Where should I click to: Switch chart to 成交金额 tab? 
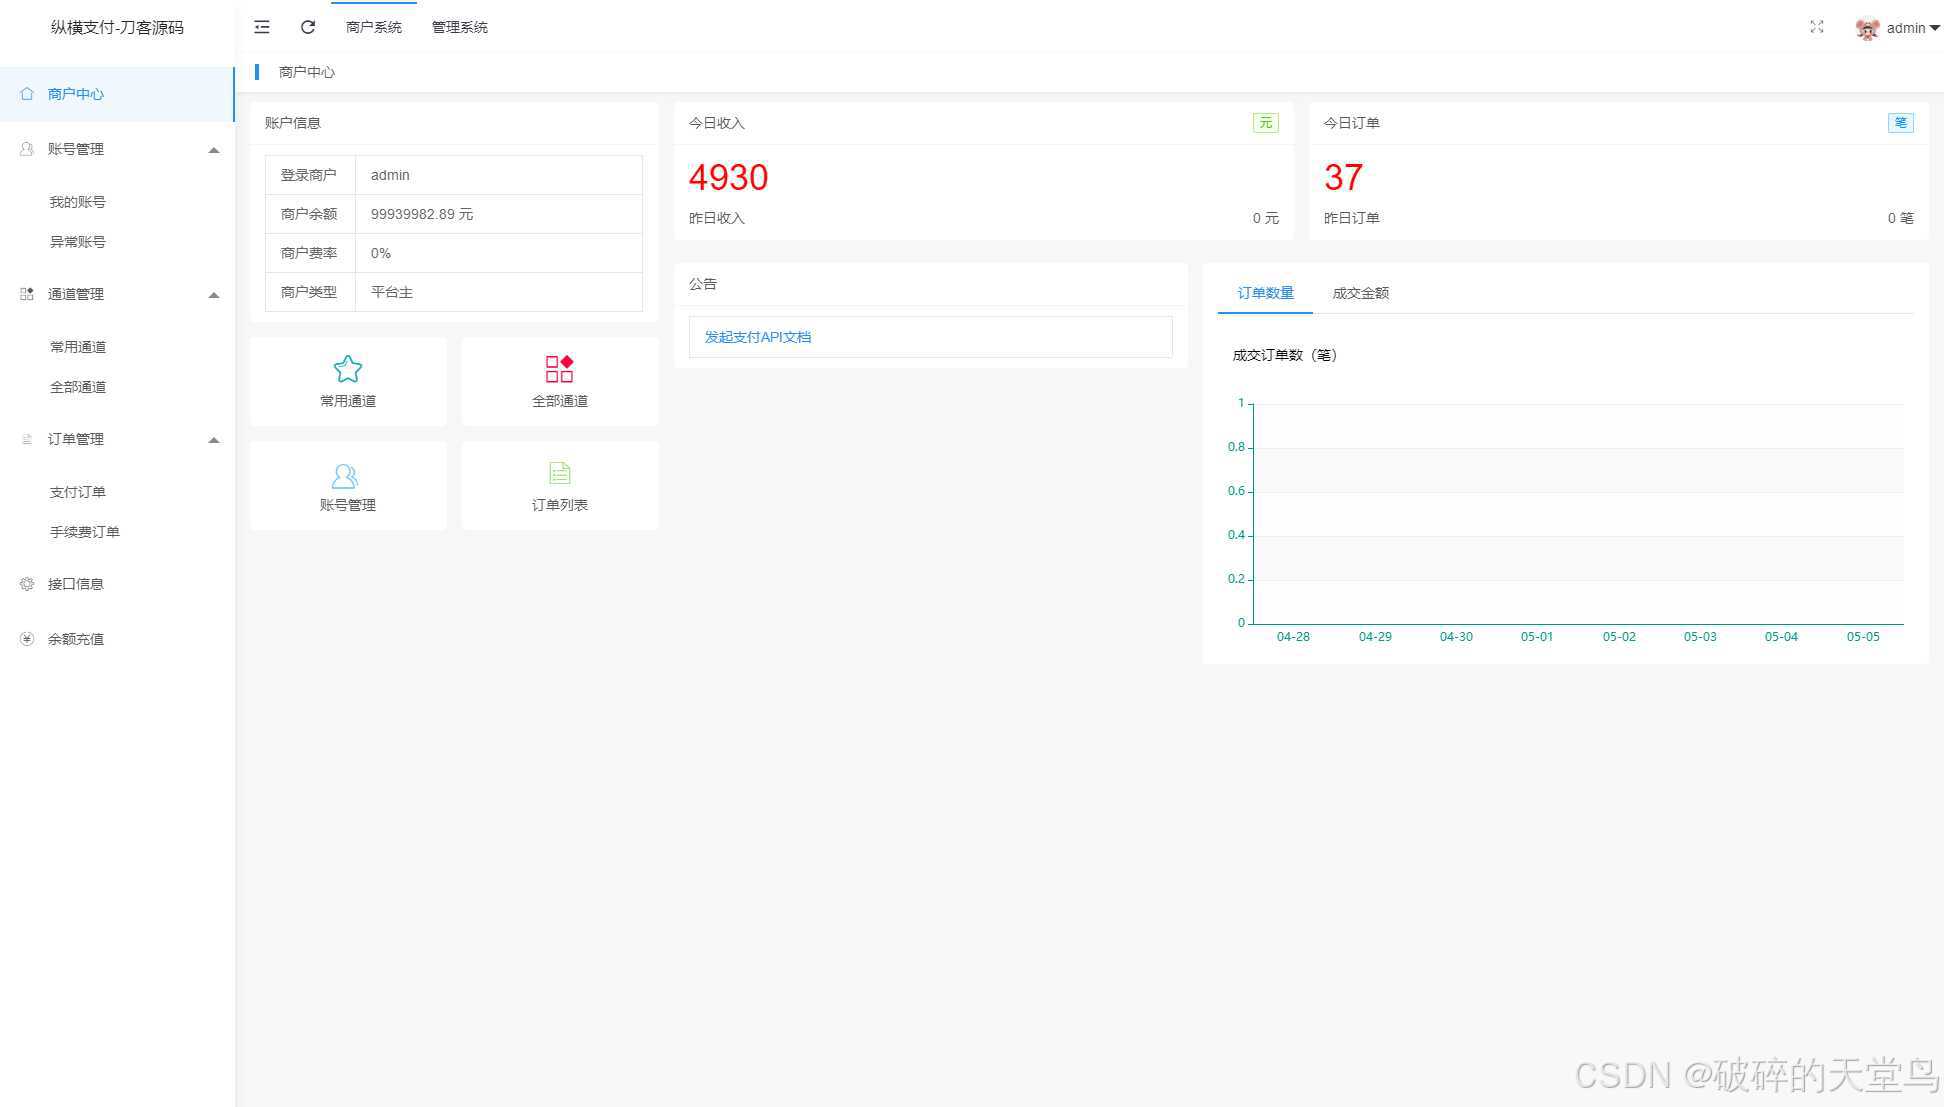1360,293
